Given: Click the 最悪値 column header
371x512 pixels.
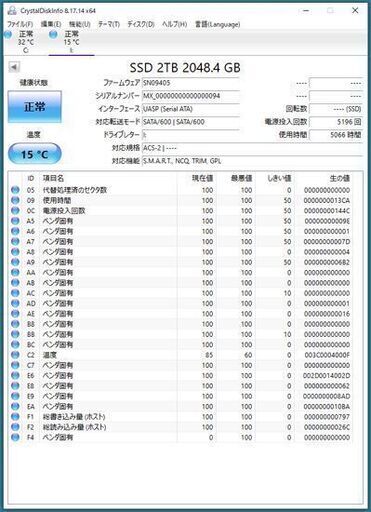Looking at the screenshot, I should [241, 179].
